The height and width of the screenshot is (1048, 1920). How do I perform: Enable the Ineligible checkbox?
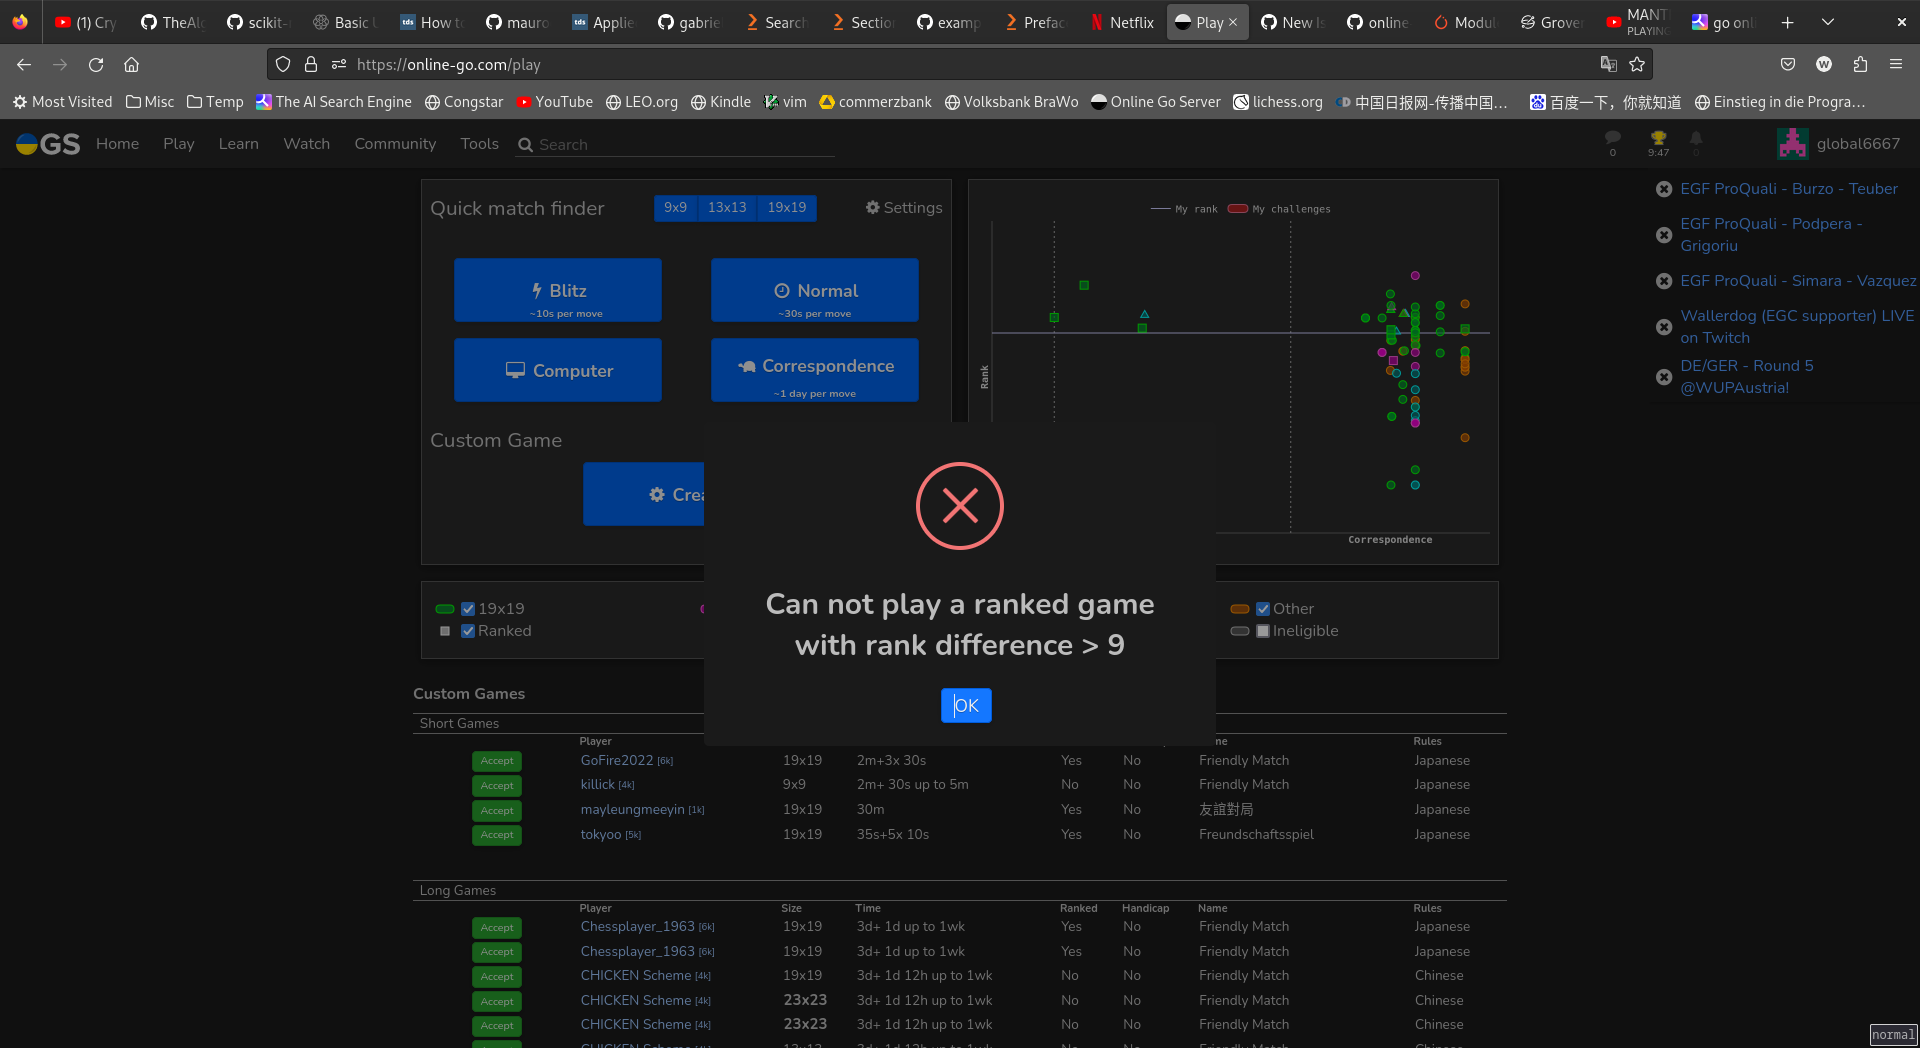coord(1263,631)
